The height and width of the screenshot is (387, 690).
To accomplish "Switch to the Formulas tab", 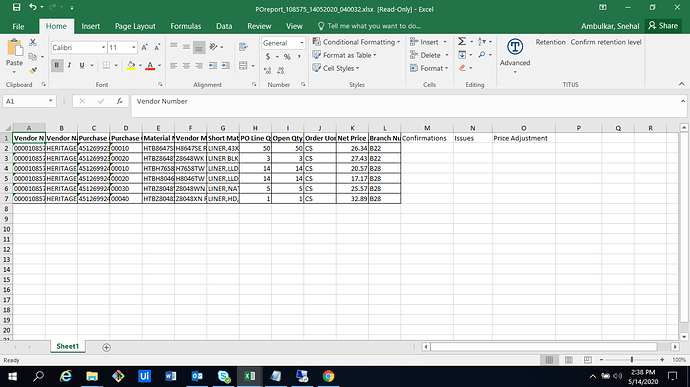I will [x=186, y=26].
